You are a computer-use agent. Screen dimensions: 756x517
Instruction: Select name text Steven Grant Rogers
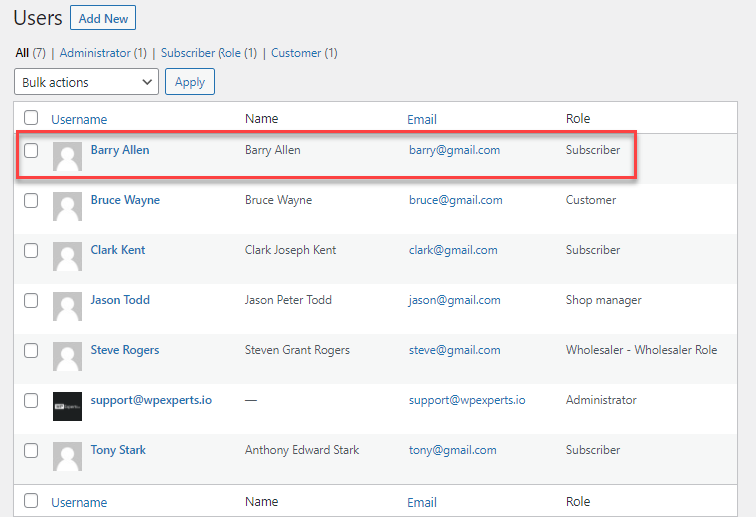coord(297,350)
